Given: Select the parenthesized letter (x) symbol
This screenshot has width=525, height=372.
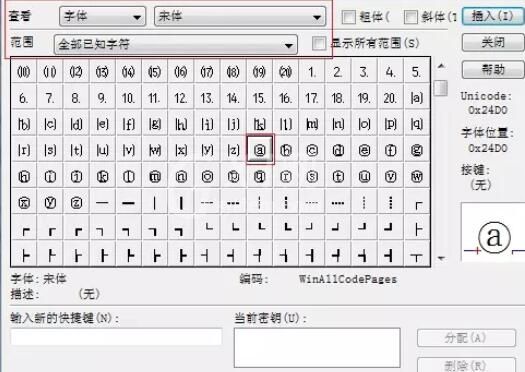Looking at the screenshot, I should (x=181, y=150).
